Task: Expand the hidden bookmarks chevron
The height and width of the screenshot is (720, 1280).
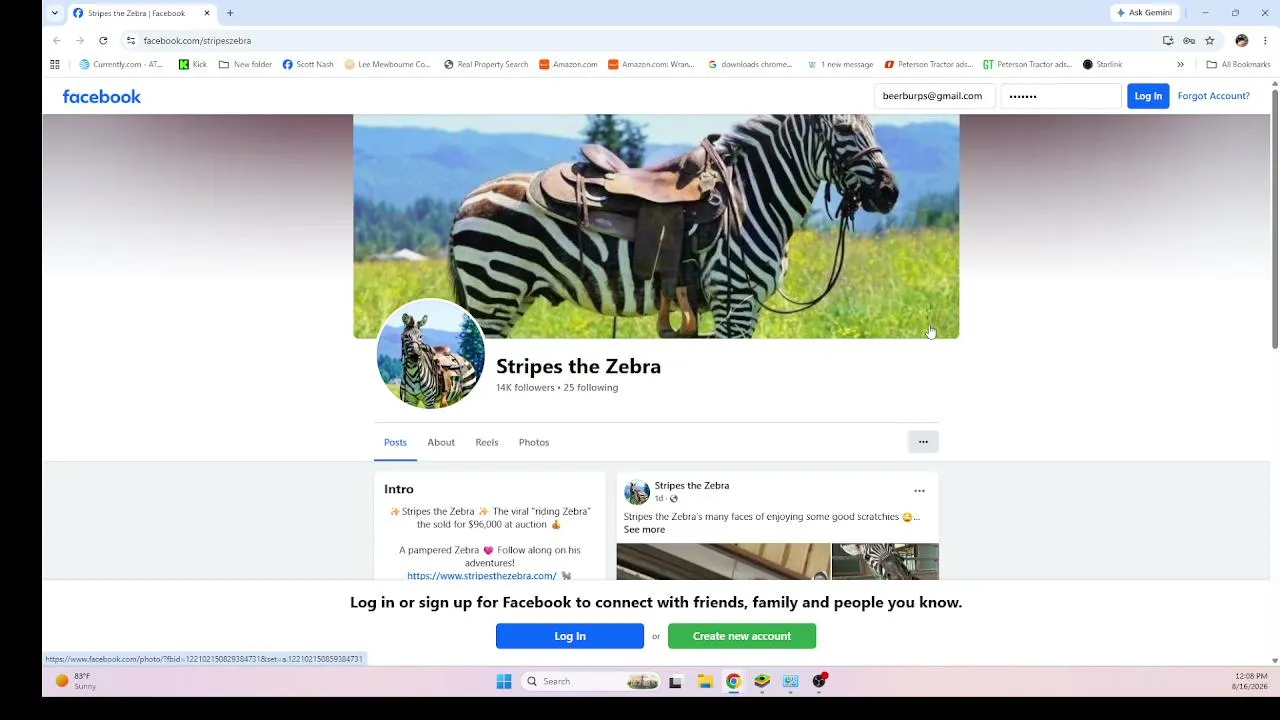Action: (x=1180, y=64)
